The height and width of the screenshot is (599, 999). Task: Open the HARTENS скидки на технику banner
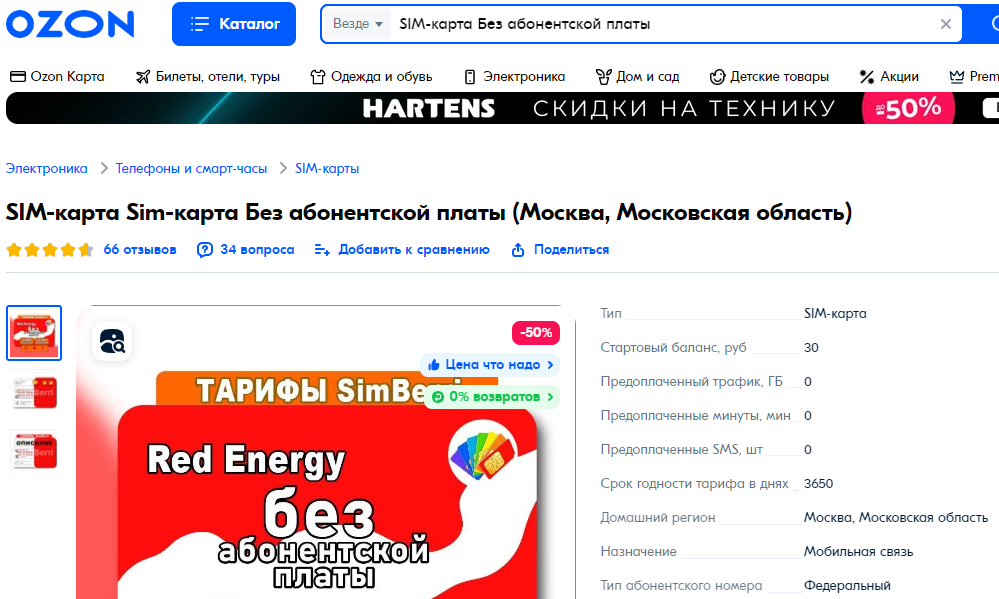pos(502,108)
